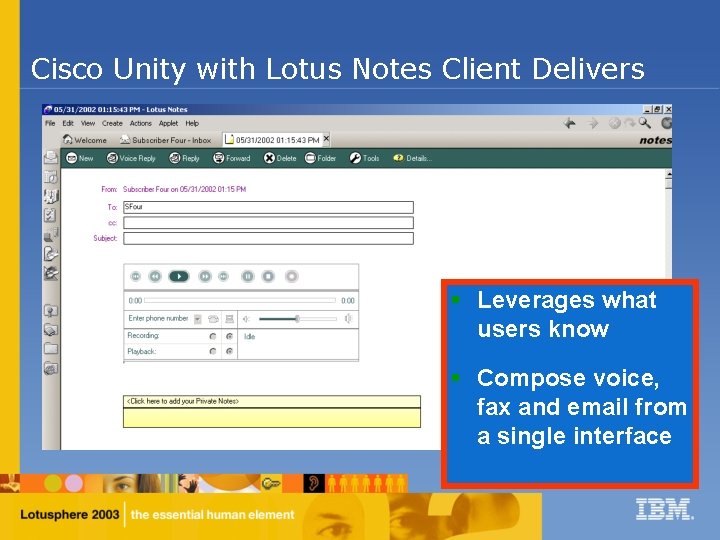Image resolution: width=720 pixels, height=540 pixels.
Task: Open the Favorite Bookmarks sidebar icon
Action: 51,311
